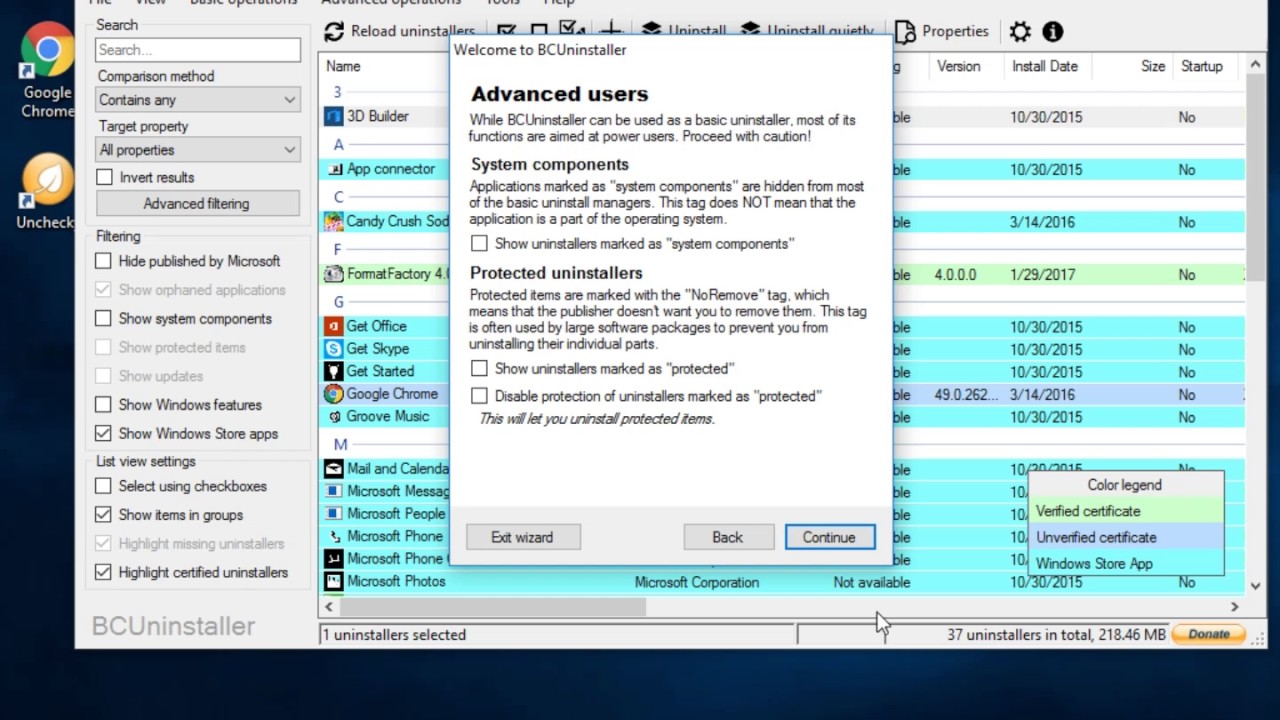The height and width of the screenshot is (720, 1280).
Task: Untick Highlight certified uninstallers
Action: click(103, 573)
